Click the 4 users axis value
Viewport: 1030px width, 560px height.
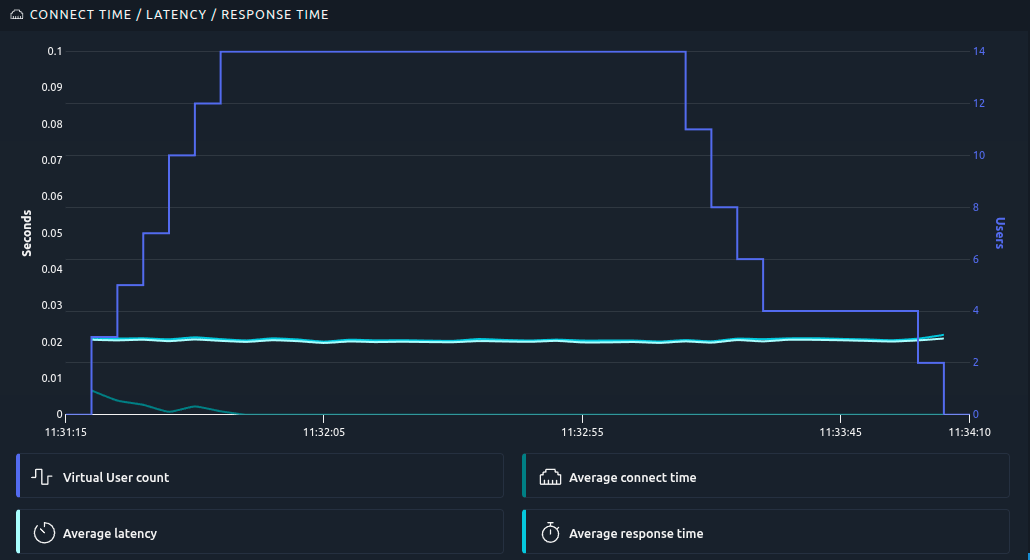click(x=975, y=310)
